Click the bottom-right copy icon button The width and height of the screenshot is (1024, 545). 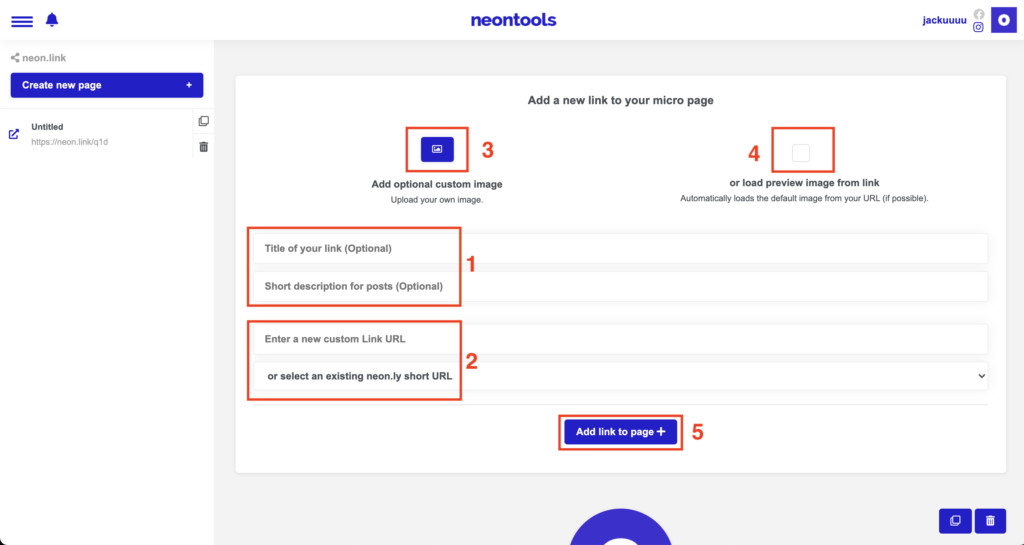coord(955,521)
